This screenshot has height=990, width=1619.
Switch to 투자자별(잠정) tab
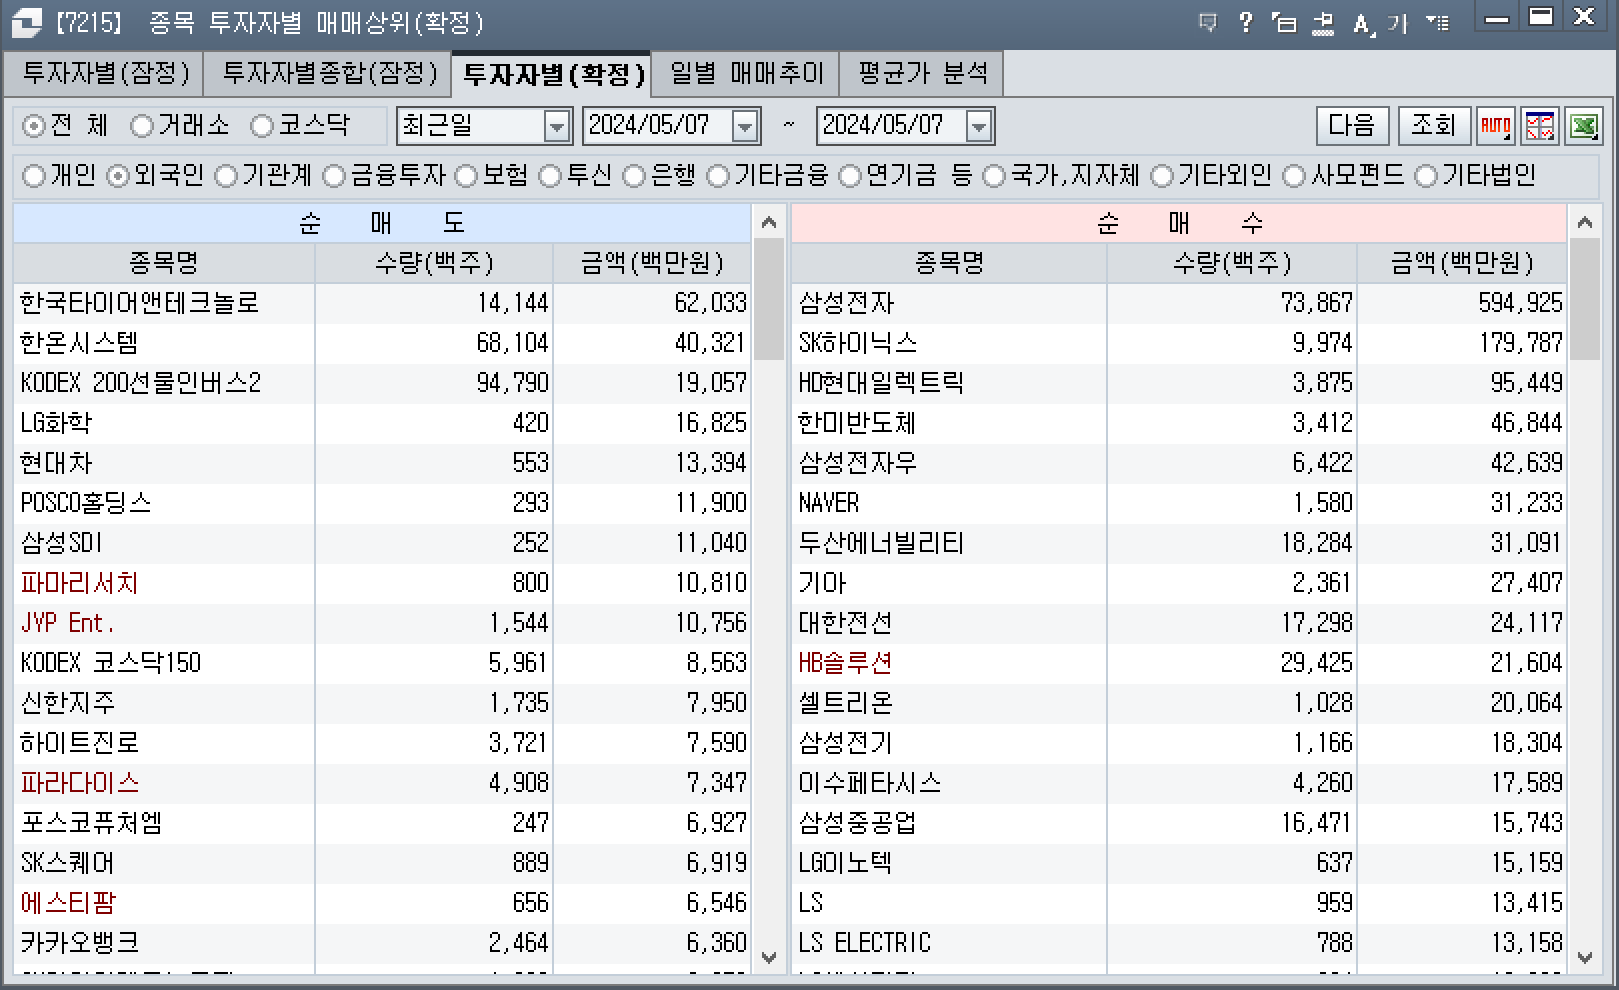click(x=105, y=74)
